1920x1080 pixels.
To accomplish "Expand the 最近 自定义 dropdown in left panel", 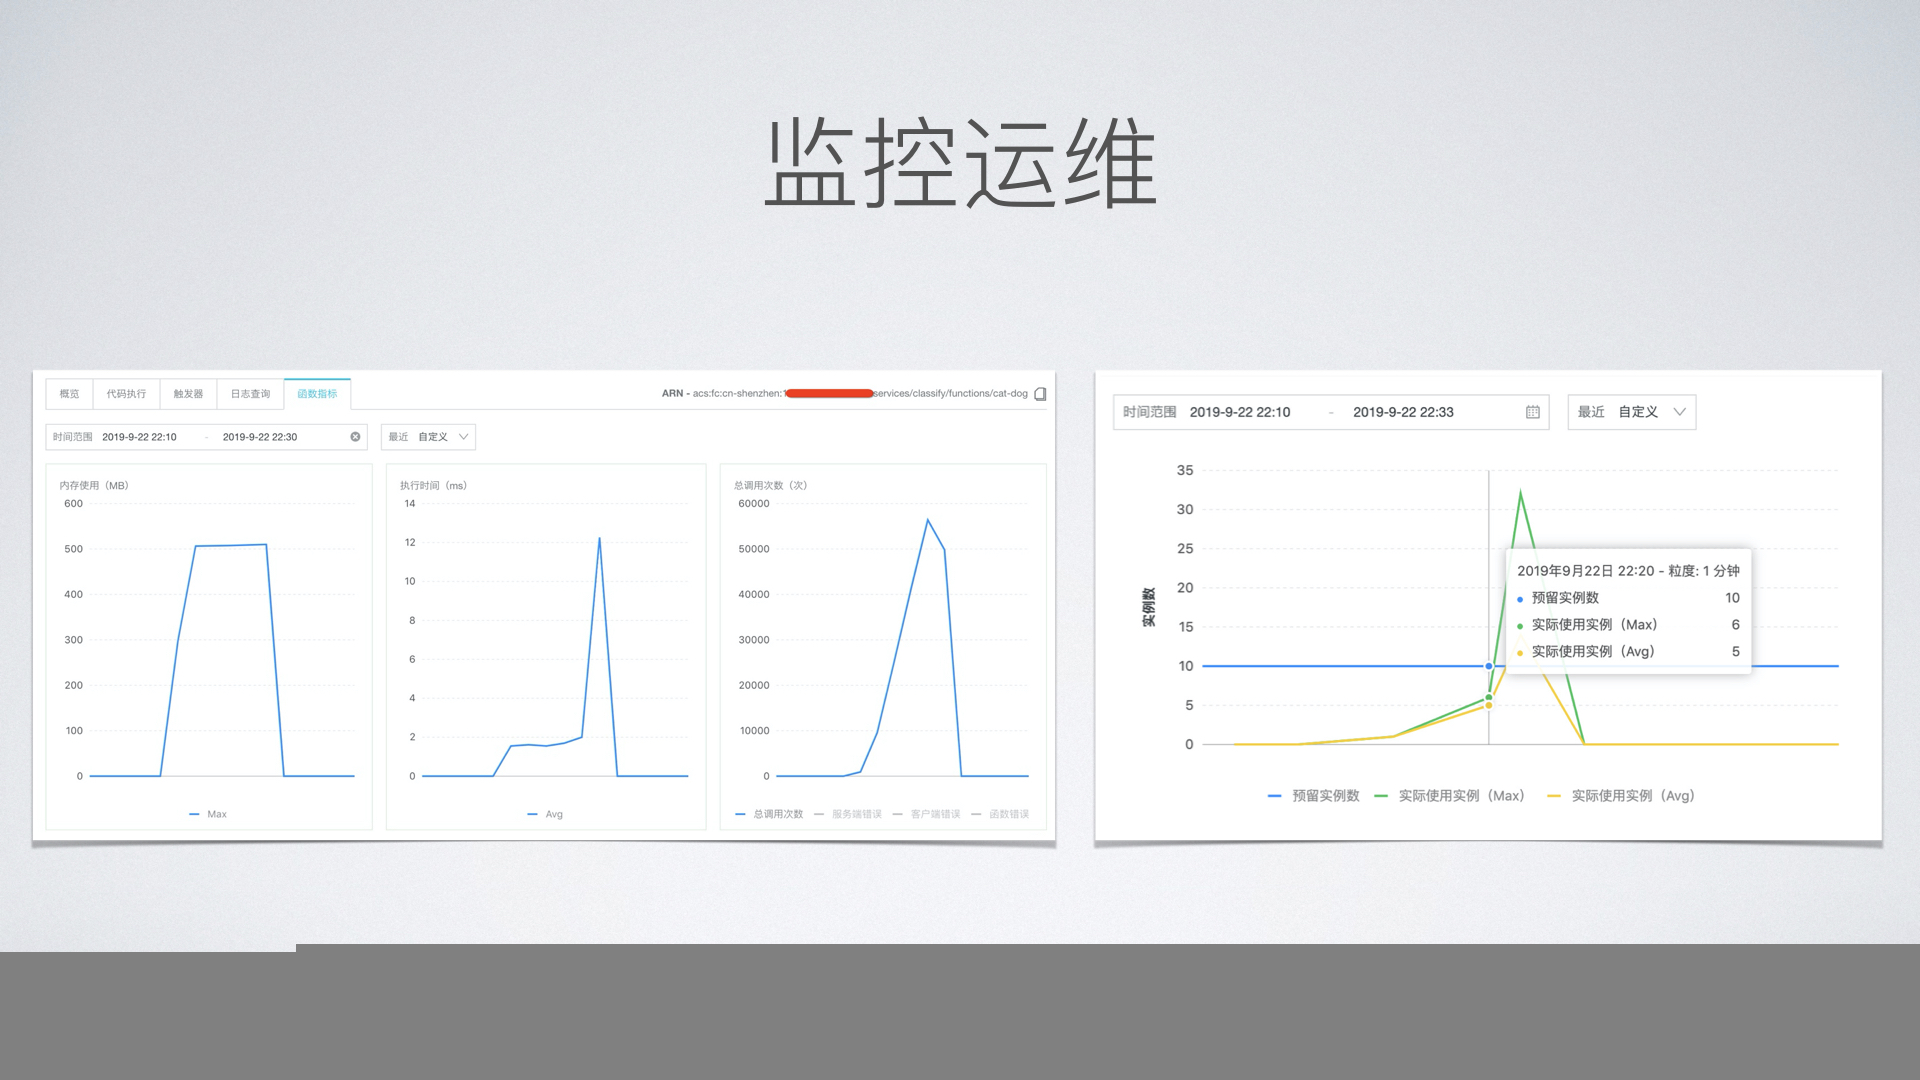I will [x=428, y=437].
